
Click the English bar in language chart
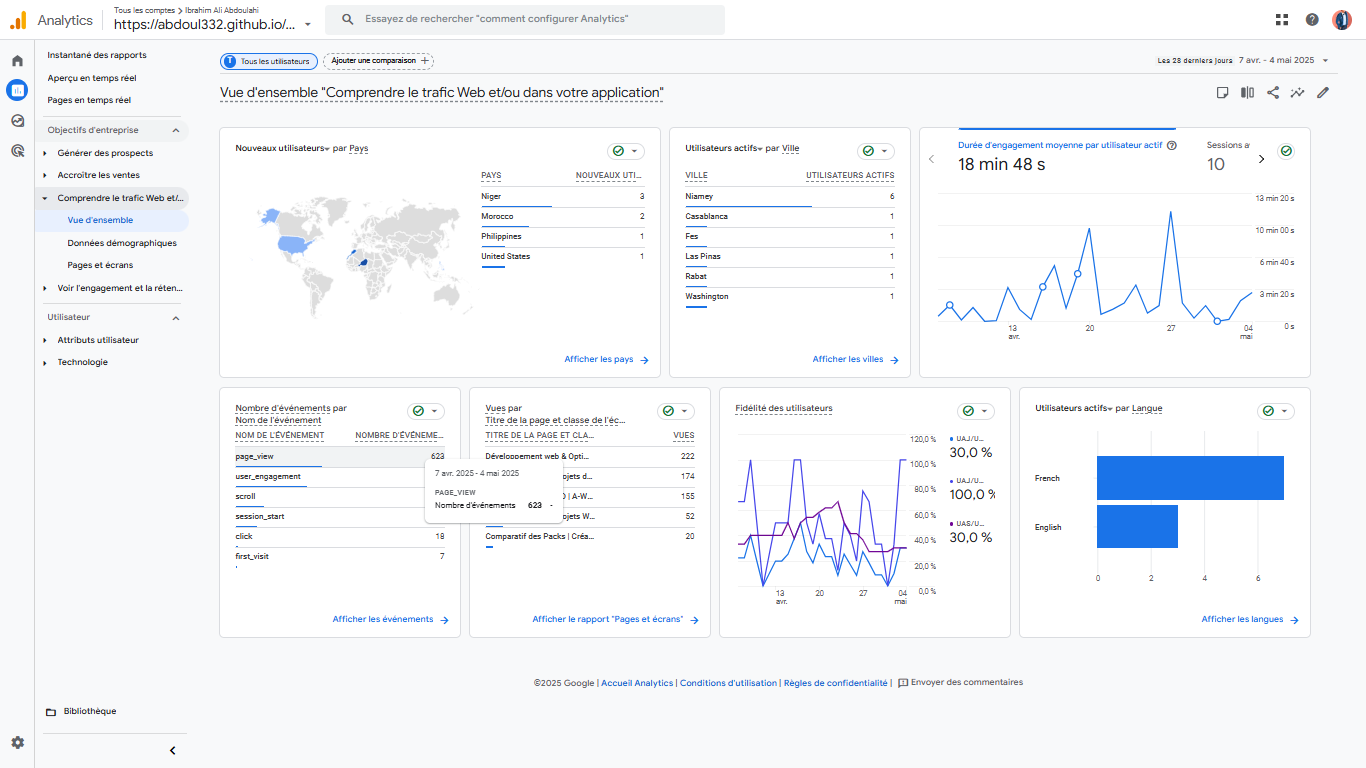(1137, 526)
